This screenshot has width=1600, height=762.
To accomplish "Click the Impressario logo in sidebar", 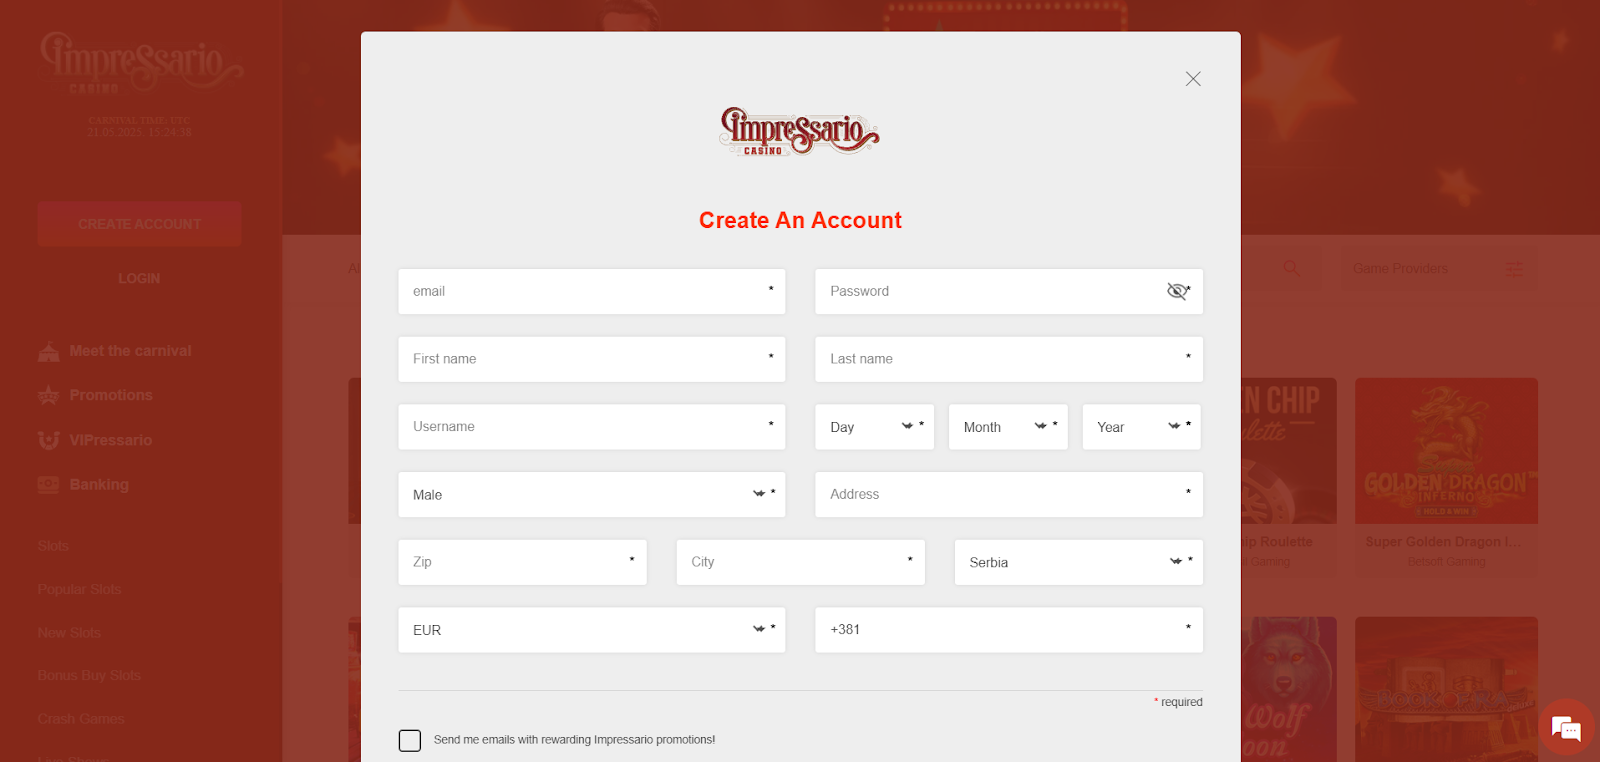I will click(140, 63).
